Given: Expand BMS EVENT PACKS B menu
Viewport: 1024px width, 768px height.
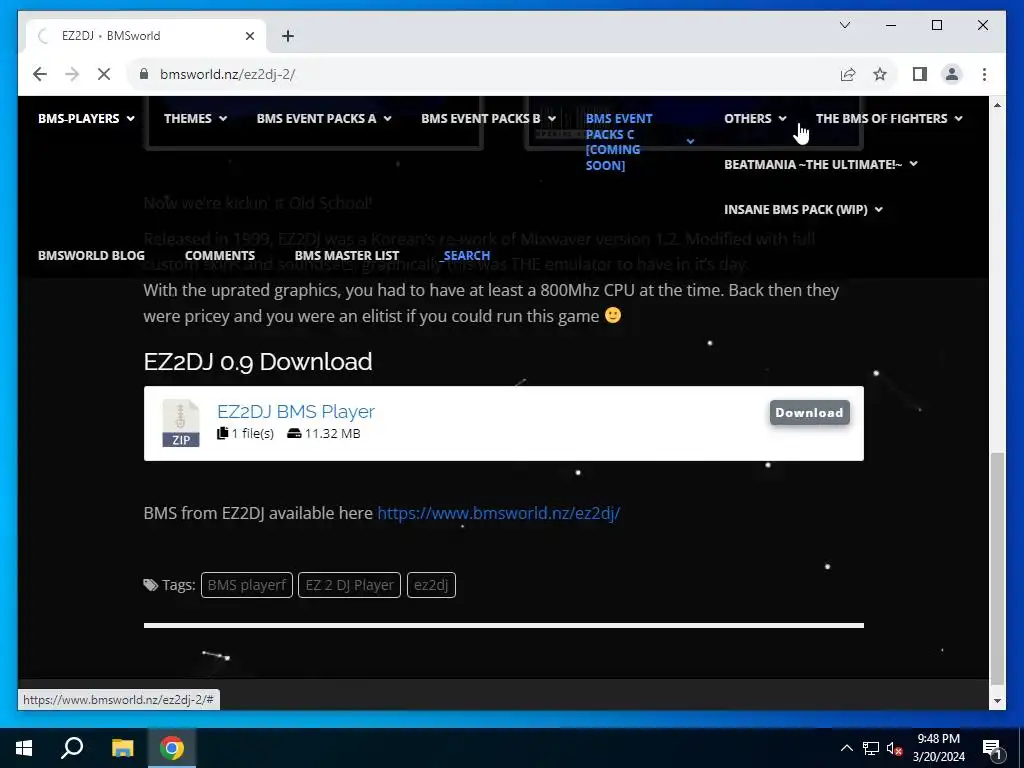Looking at the screenshot, I should point(488,119).
